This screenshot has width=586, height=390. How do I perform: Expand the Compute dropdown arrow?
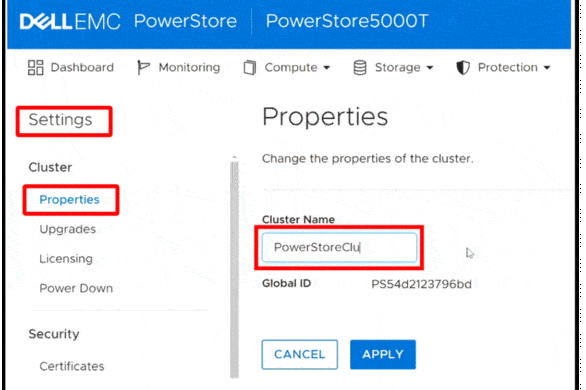tap(327, 68)
